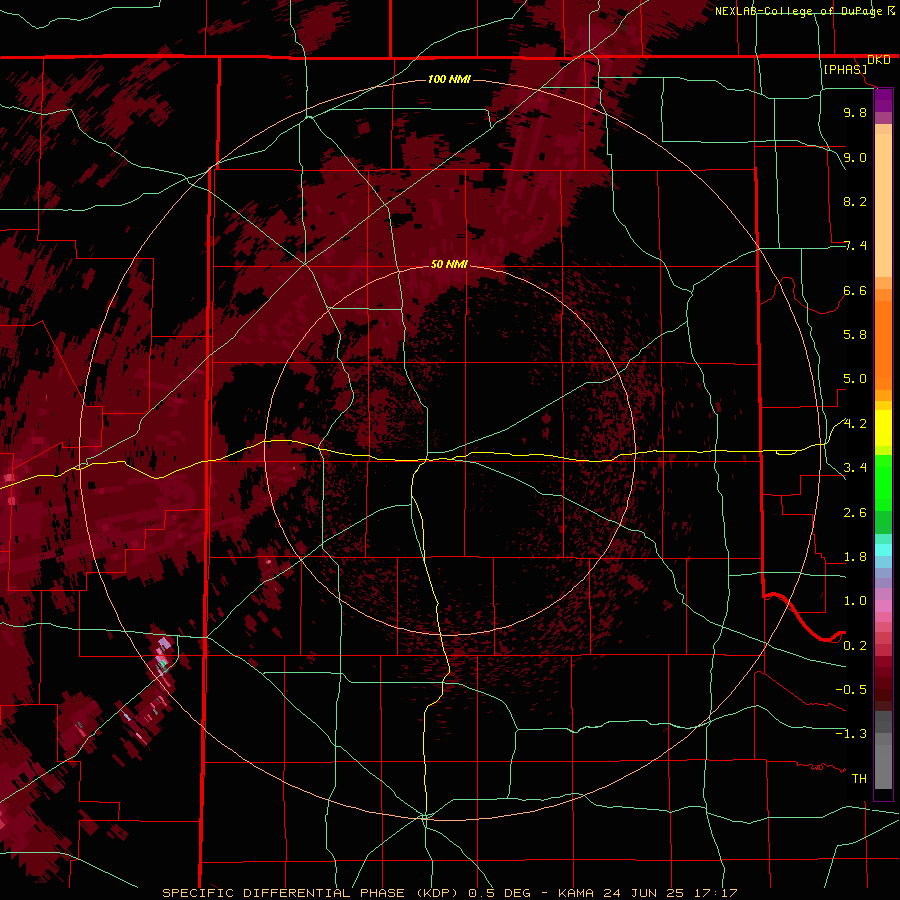This screenshot has width=900, height=900.
Task: Click the NEXLAB-College of DuPage credit text
Action: click(798, 11)
